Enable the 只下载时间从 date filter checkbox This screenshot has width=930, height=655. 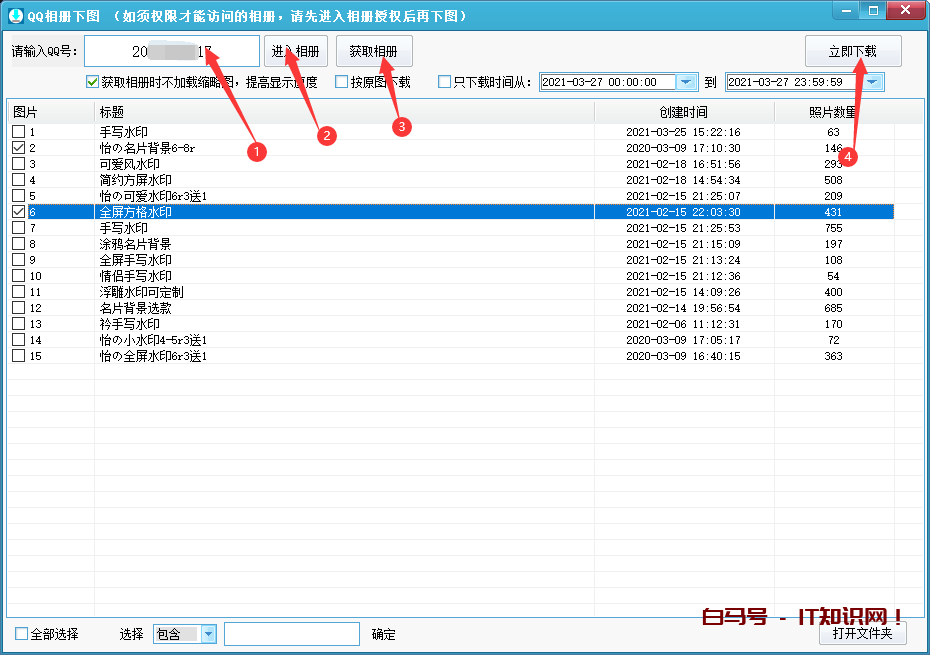445,82
